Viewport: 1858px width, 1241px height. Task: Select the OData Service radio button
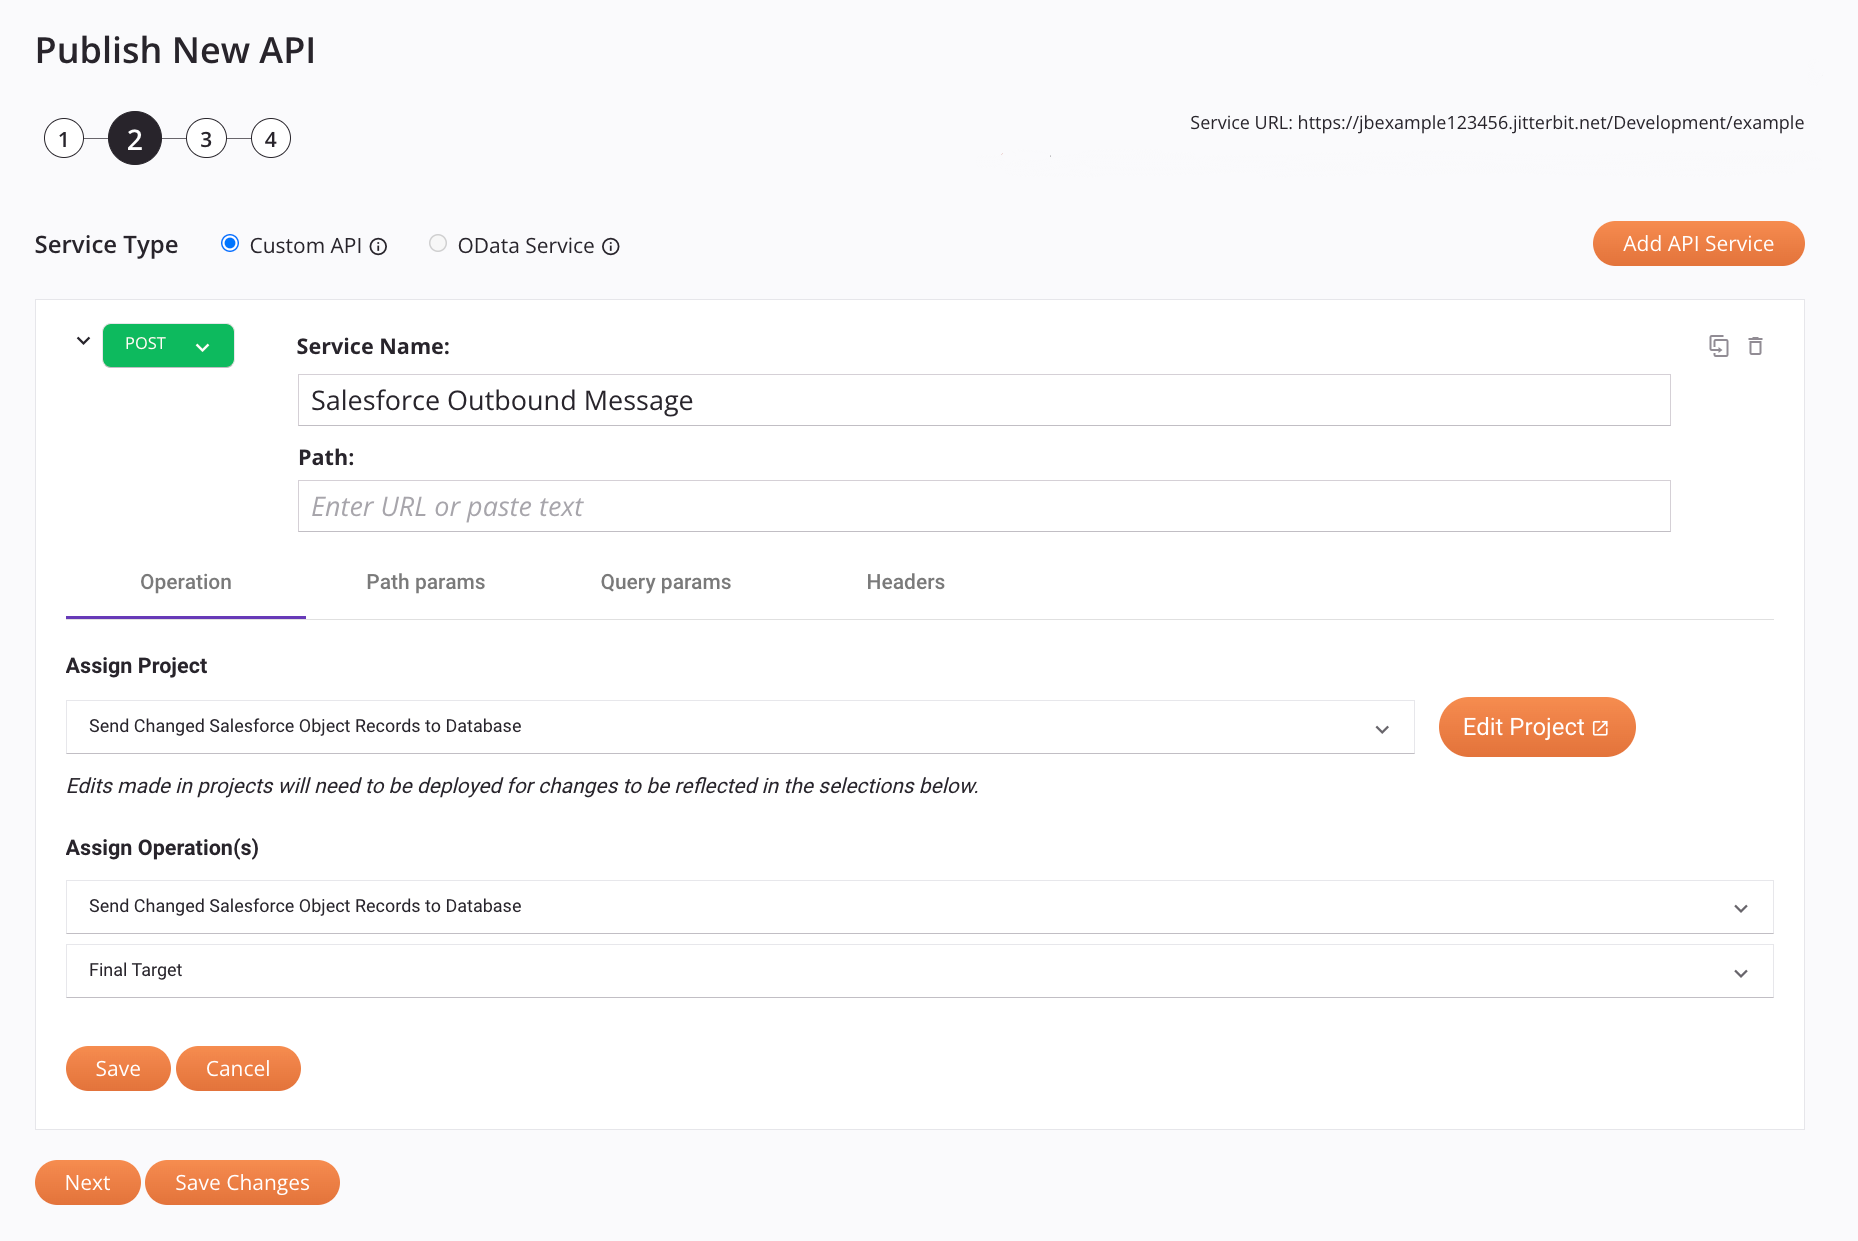tap(438, 244)
